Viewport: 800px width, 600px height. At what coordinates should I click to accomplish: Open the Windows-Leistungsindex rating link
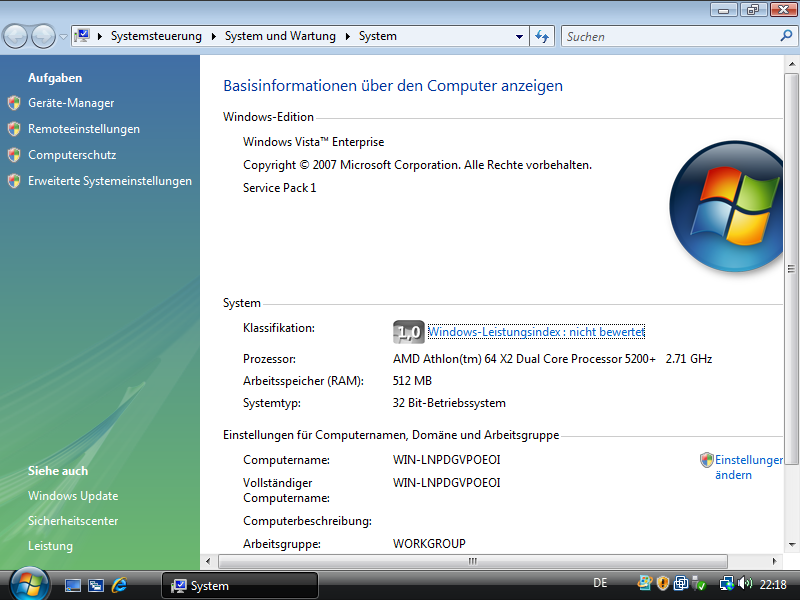coord(534,331)
